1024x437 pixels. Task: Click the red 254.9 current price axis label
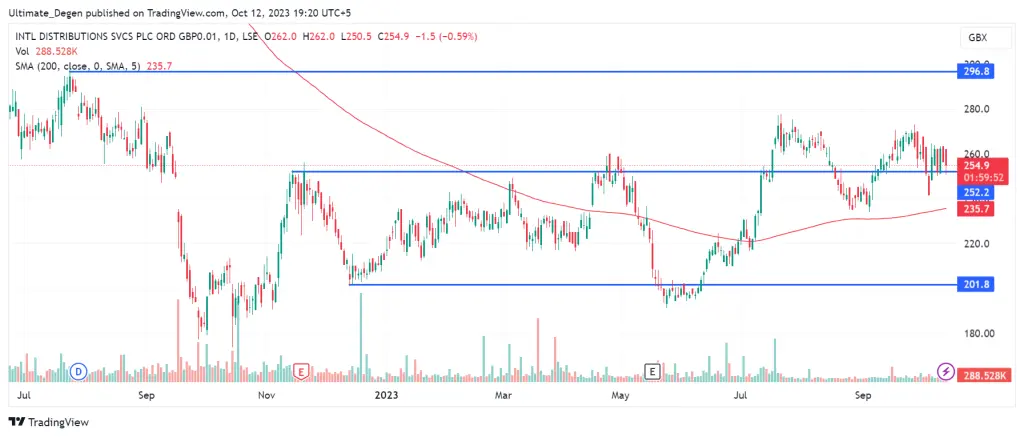click(975, 165)
